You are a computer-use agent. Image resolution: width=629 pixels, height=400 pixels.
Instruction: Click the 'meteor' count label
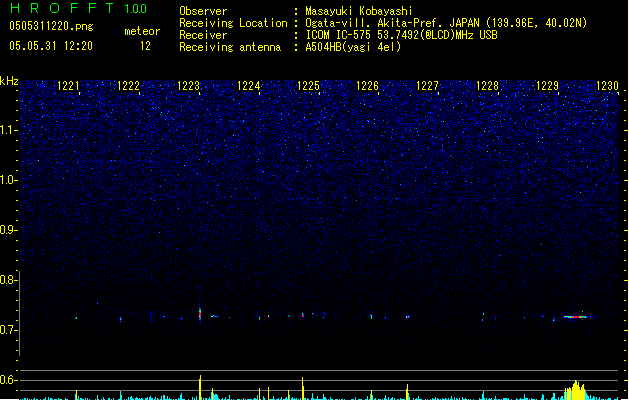[142, 31]
